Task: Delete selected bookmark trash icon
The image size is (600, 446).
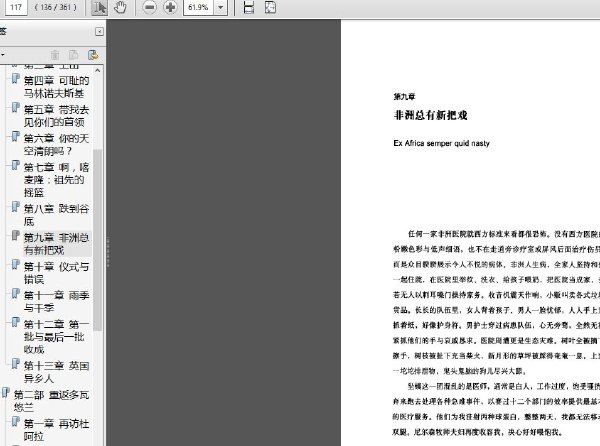Action: [55, 55]
